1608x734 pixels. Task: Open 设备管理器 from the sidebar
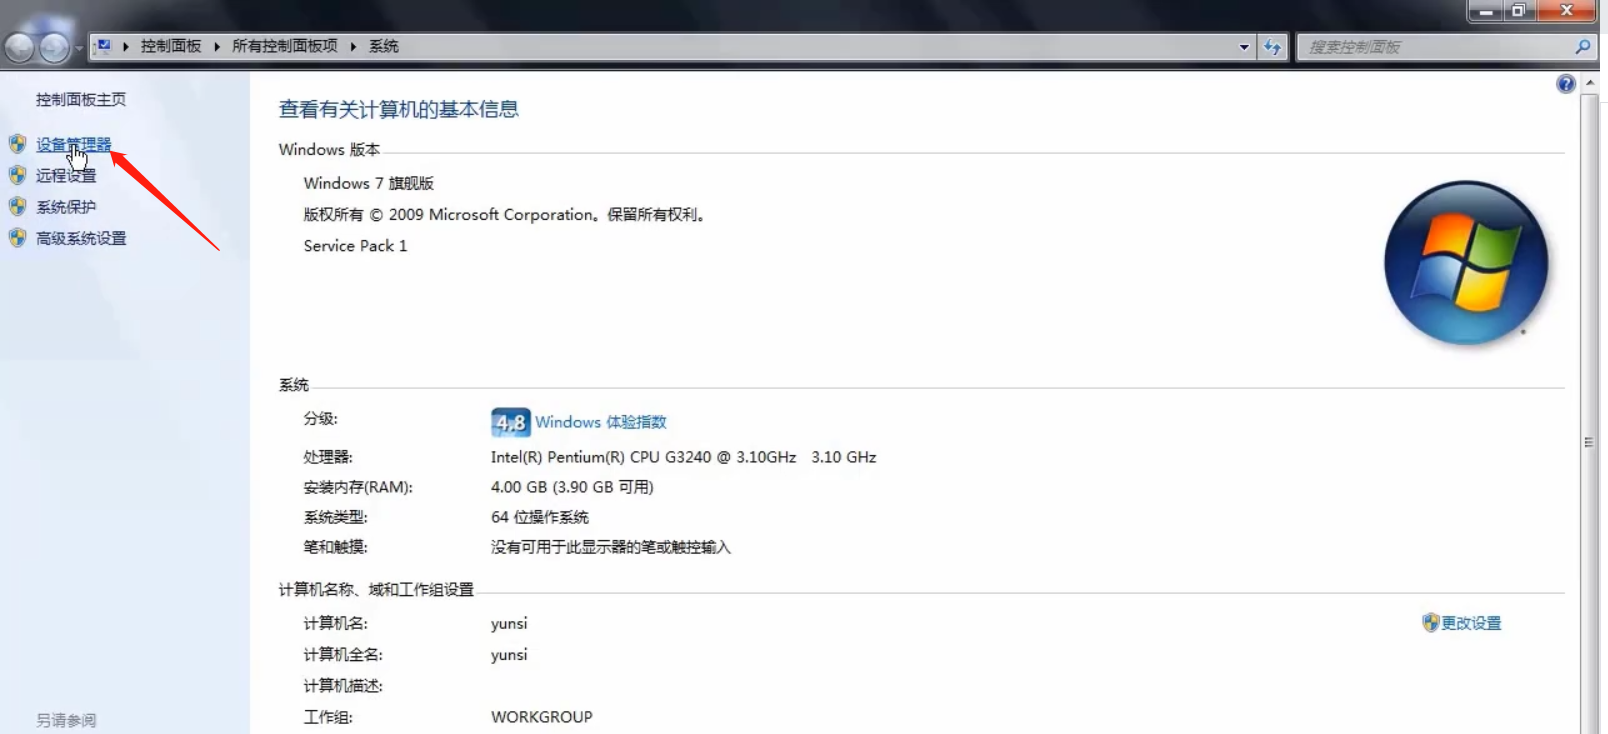73,144
